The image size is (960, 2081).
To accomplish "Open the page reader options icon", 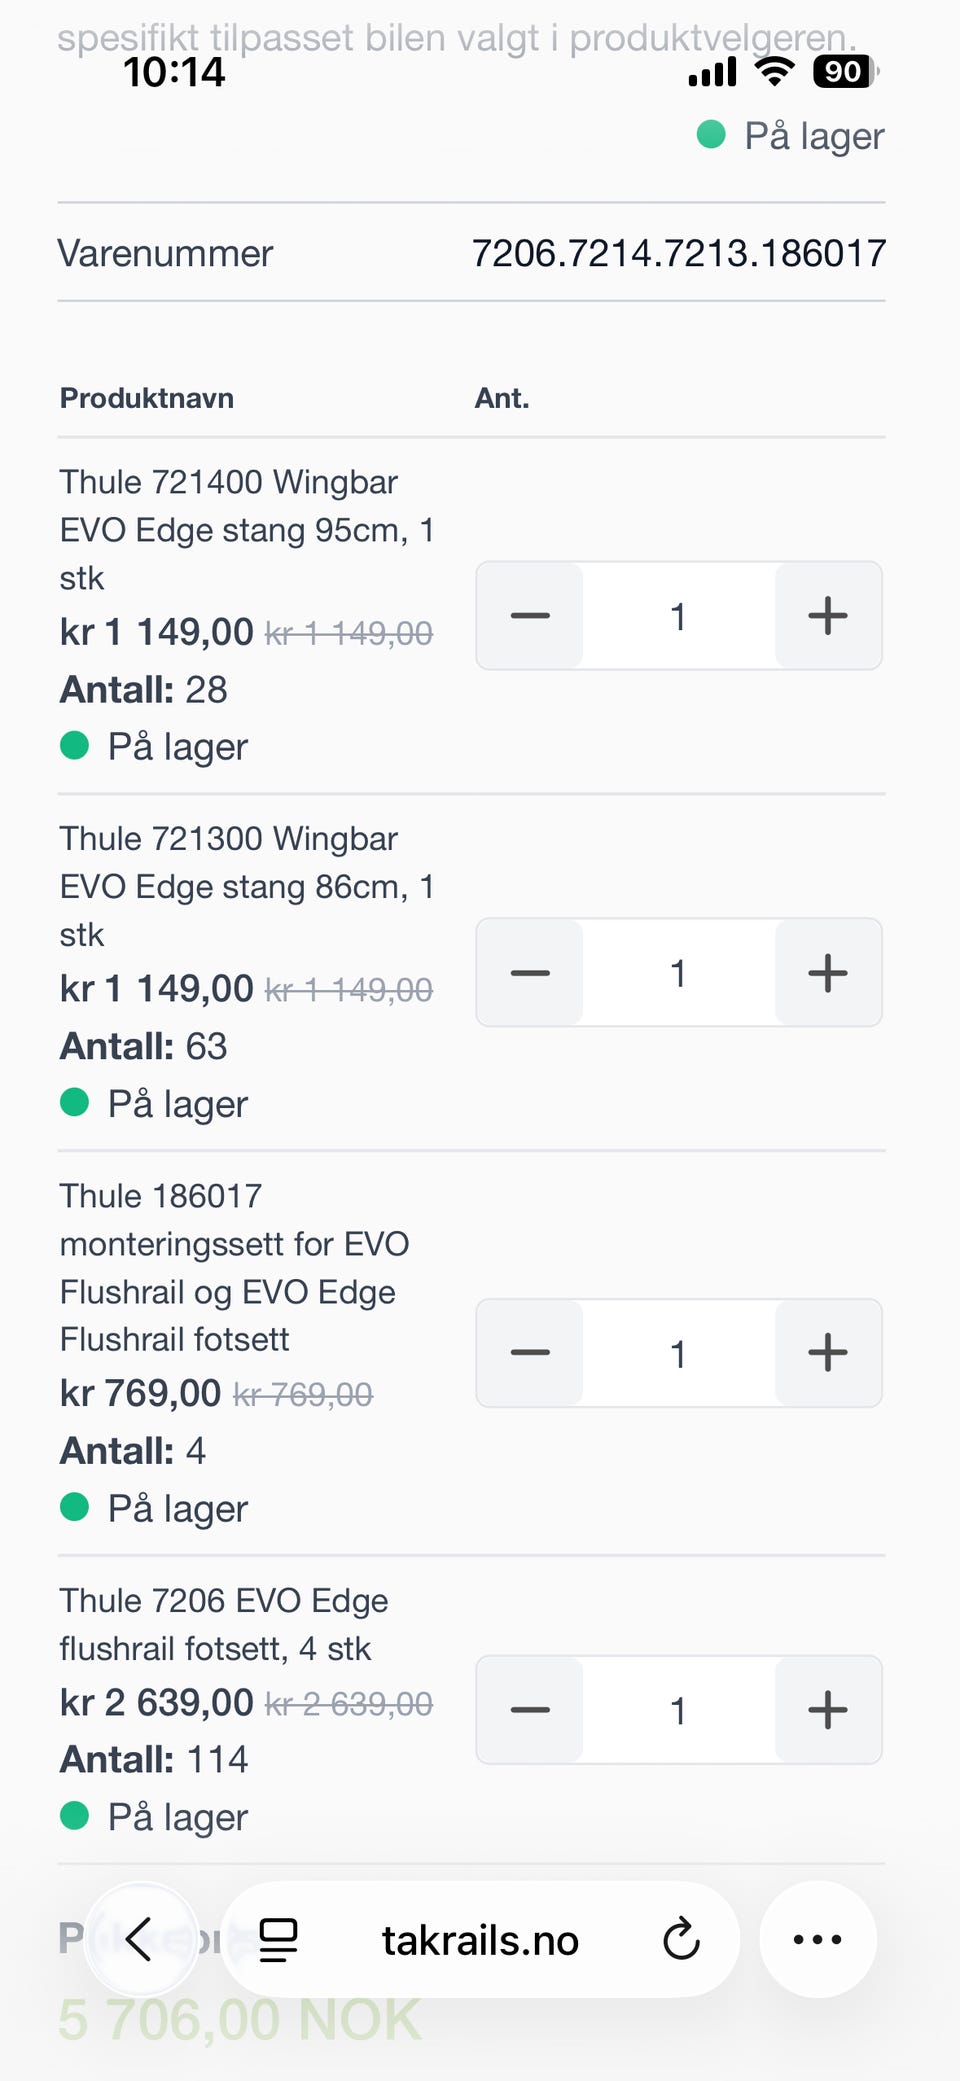I will [x=278, y=1940].
